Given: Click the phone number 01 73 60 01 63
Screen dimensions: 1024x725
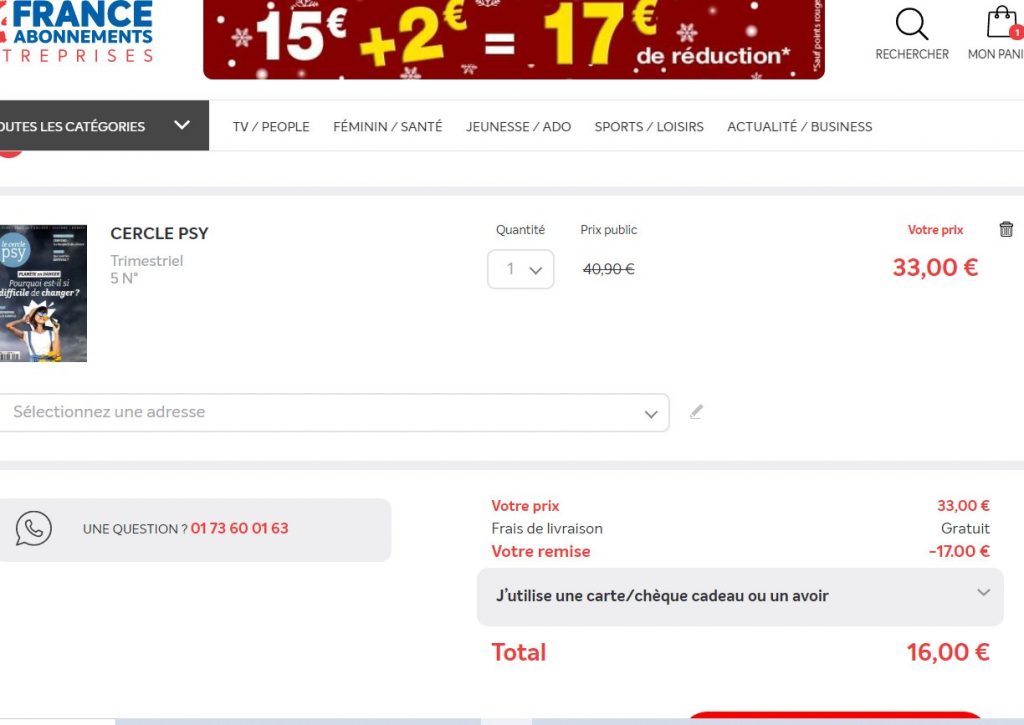Looking at the screenshot, I should (x=239, y=528).
